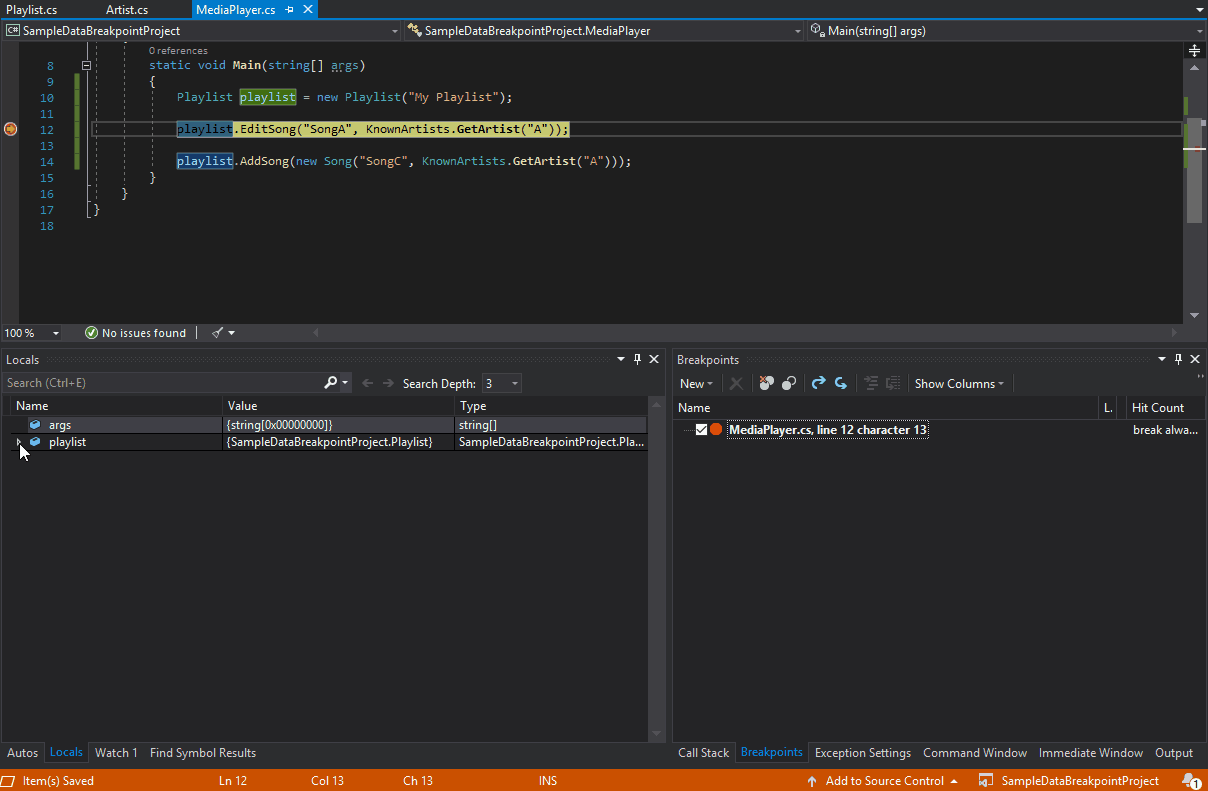This screenshot has width=1208, height=791.
Task: Click Add to Source Control
Action: (x=884, y=781)
